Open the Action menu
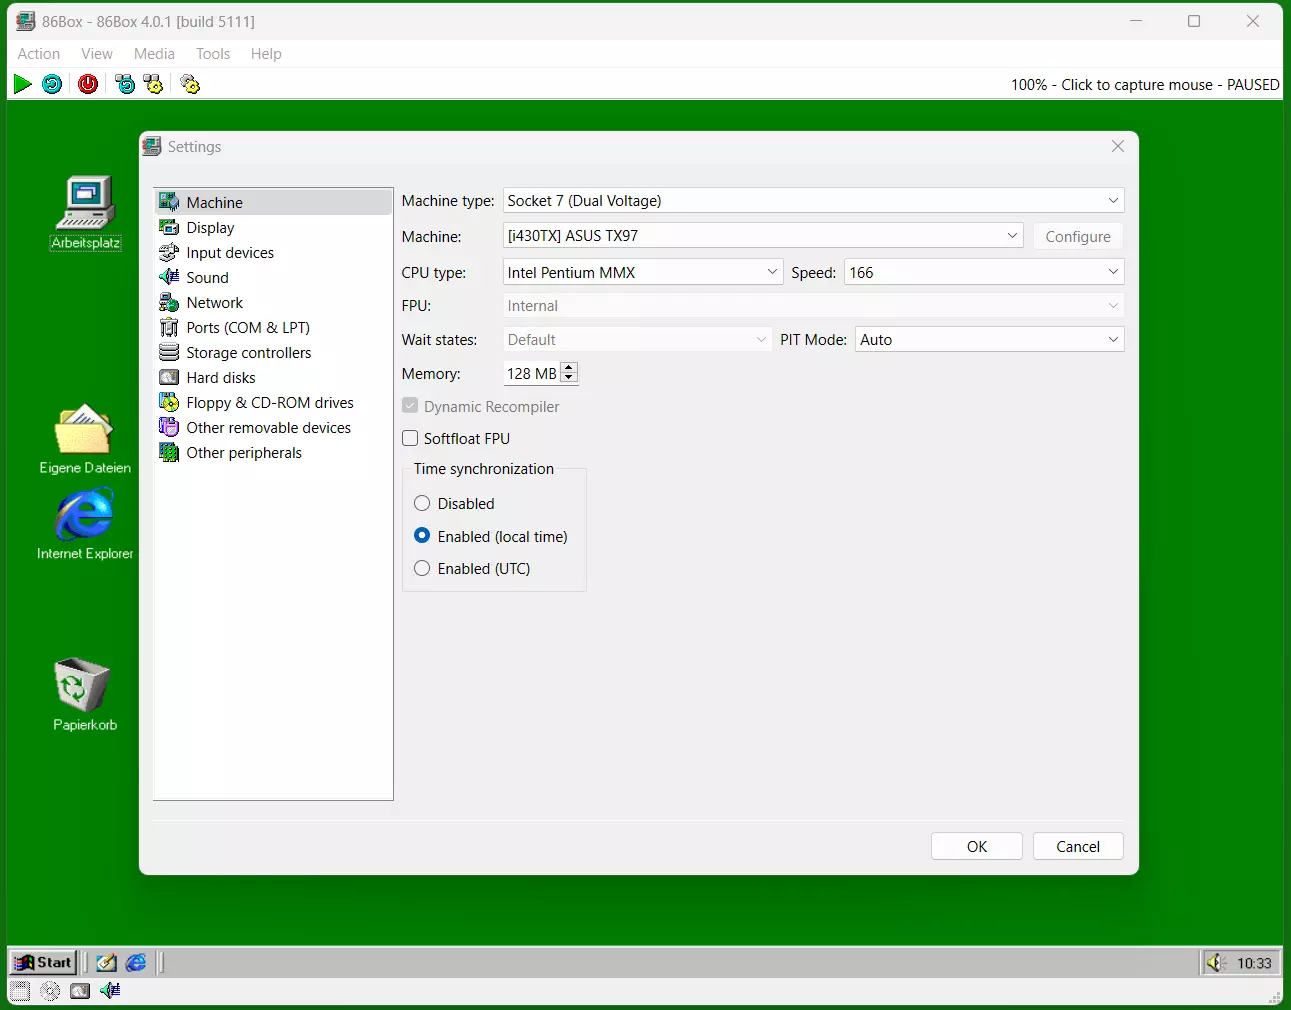1291x1010 pixels. [39, 54]
